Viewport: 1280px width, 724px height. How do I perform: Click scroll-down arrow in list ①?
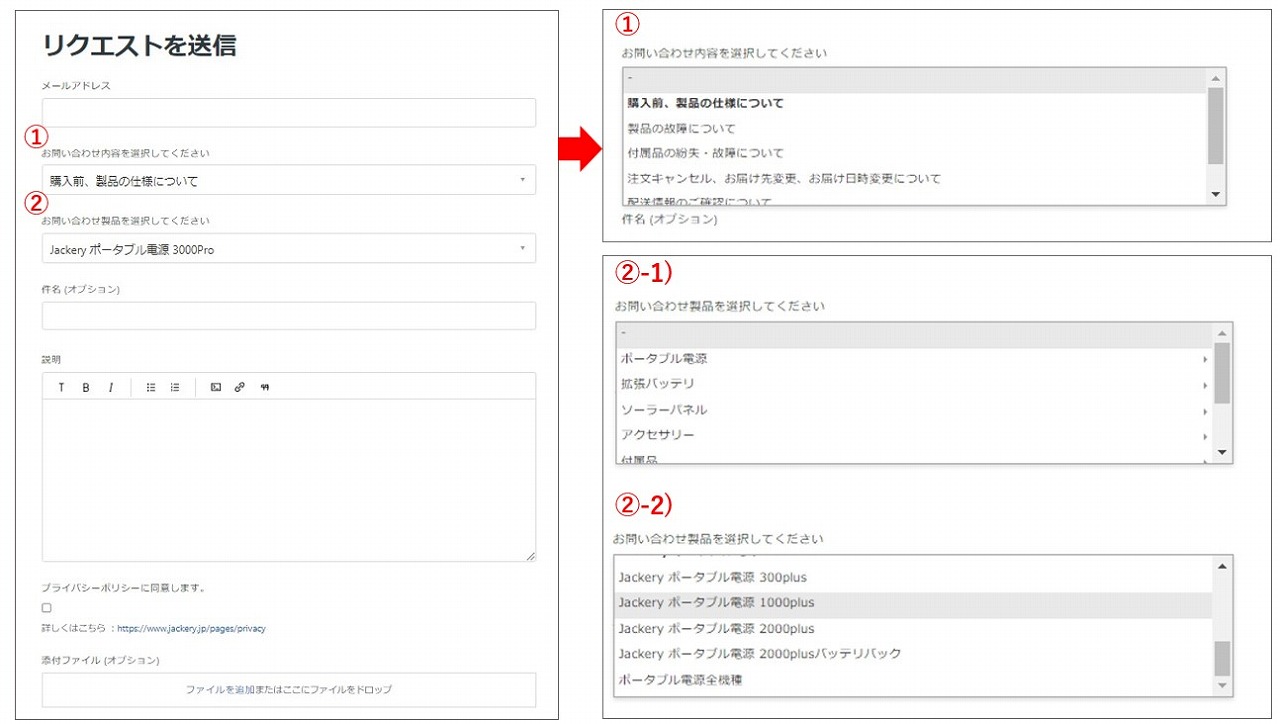(1216, 194)
